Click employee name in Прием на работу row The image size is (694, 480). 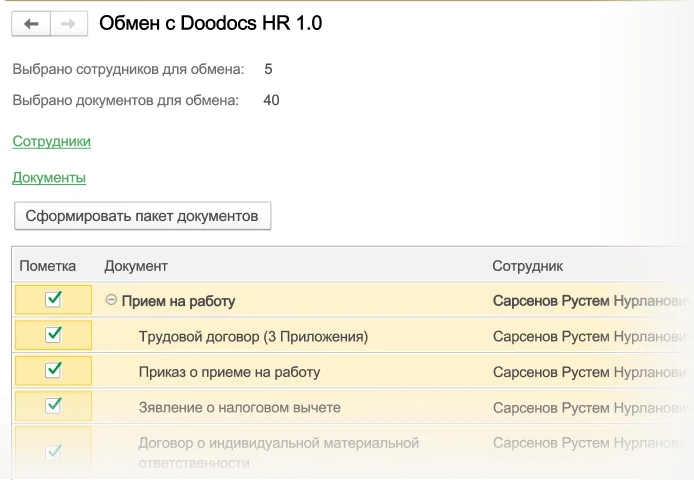click(x=592, y=301)
